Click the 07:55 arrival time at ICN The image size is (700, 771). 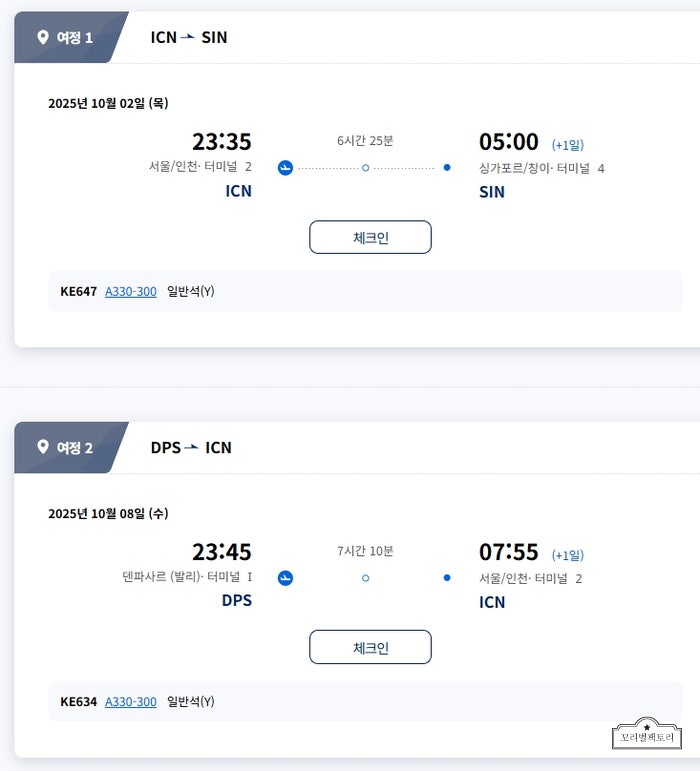tap(508, 552)
